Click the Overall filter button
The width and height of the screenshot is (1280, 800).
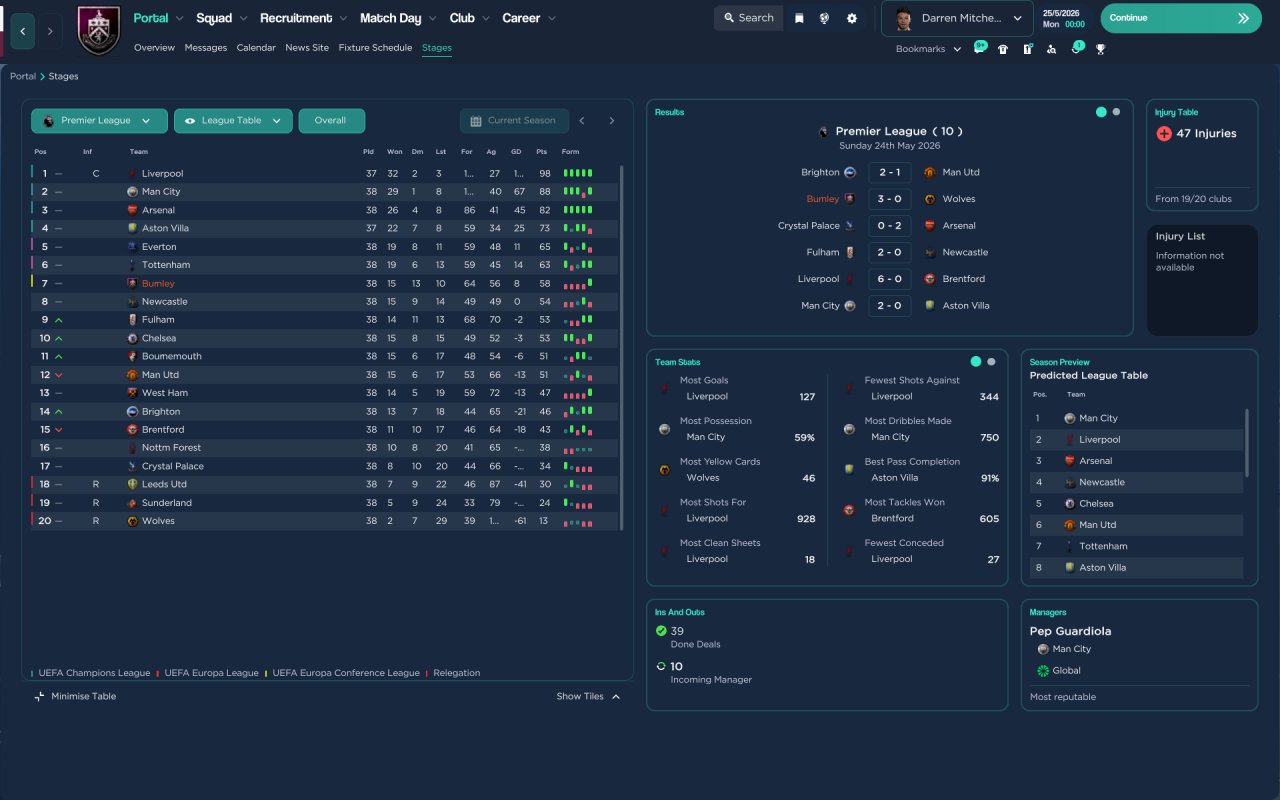coord(331,121)
